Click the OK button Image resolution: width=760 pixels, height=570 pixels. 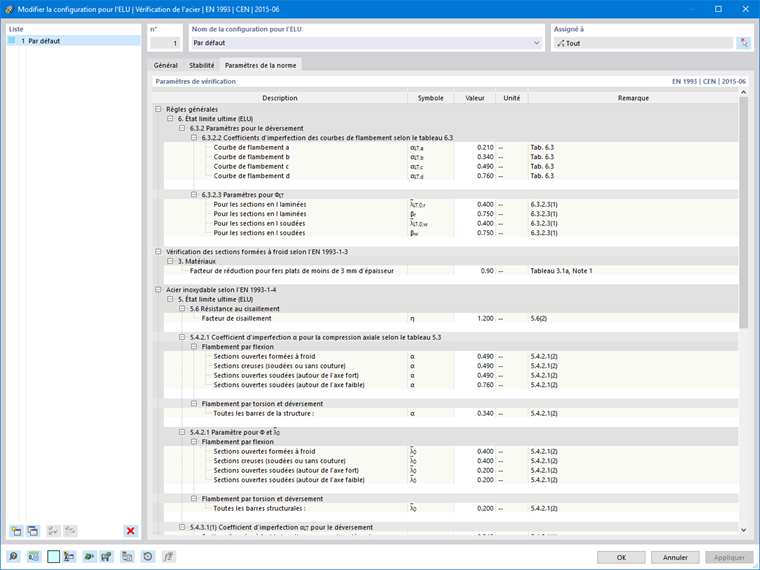621,557
